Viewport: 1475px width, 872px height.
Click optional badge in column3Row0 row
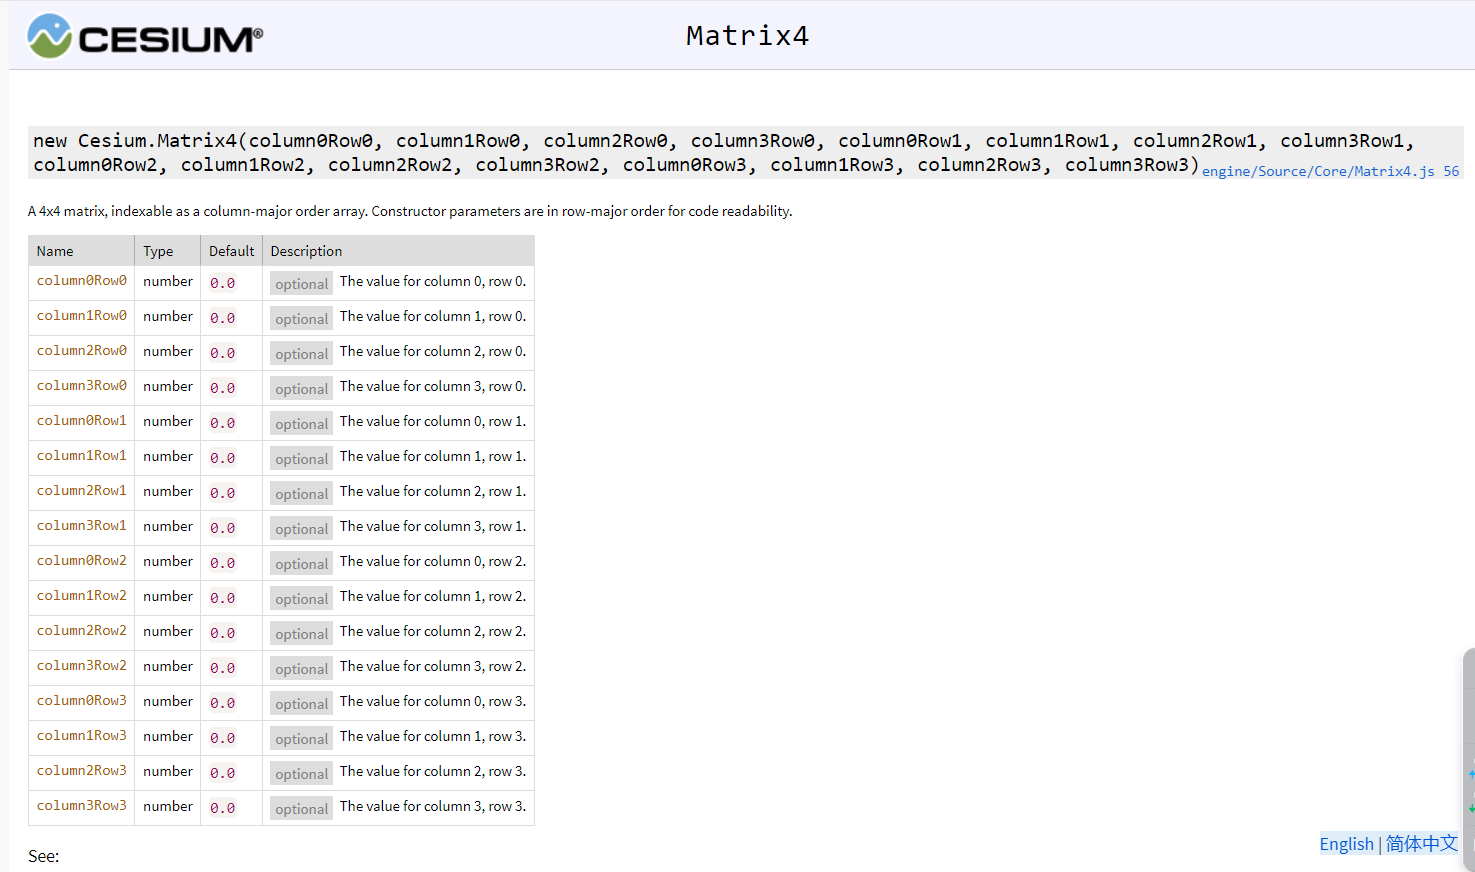[x=301, y=389]
